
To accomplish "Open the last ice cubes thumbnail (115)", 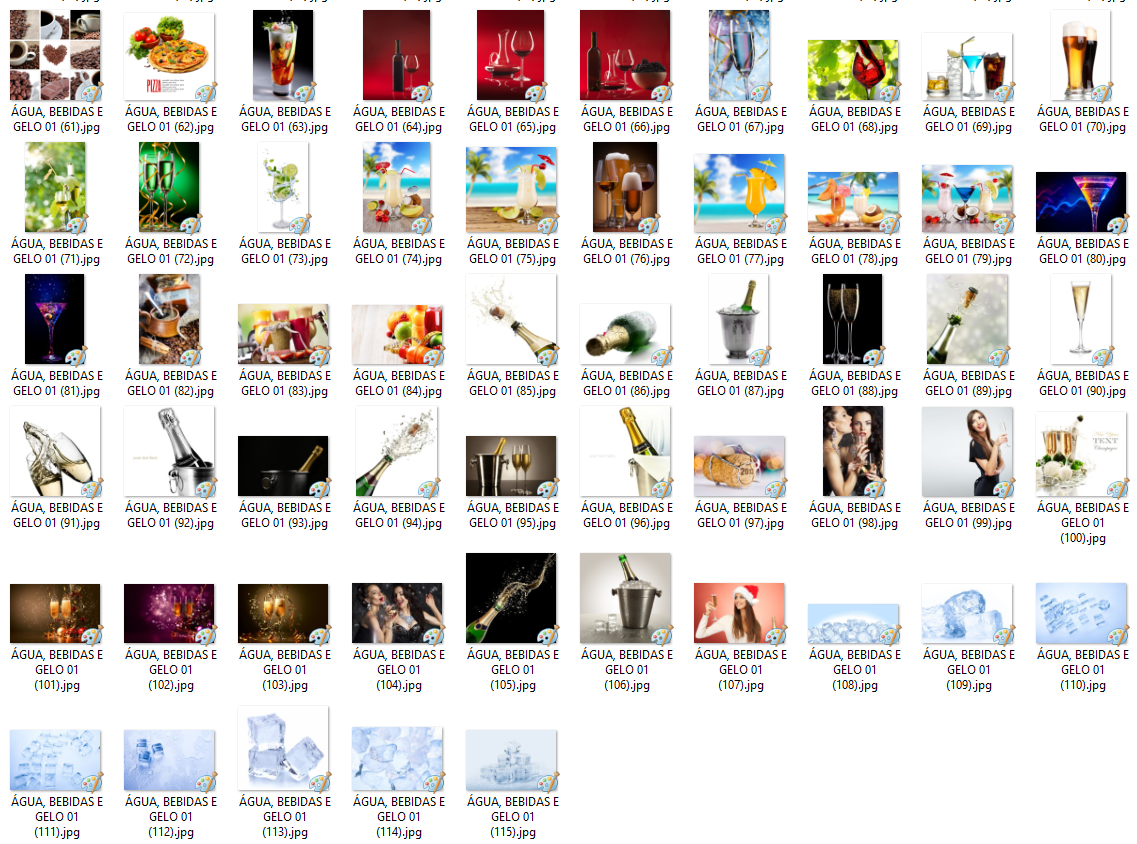I will pos(512,760).
